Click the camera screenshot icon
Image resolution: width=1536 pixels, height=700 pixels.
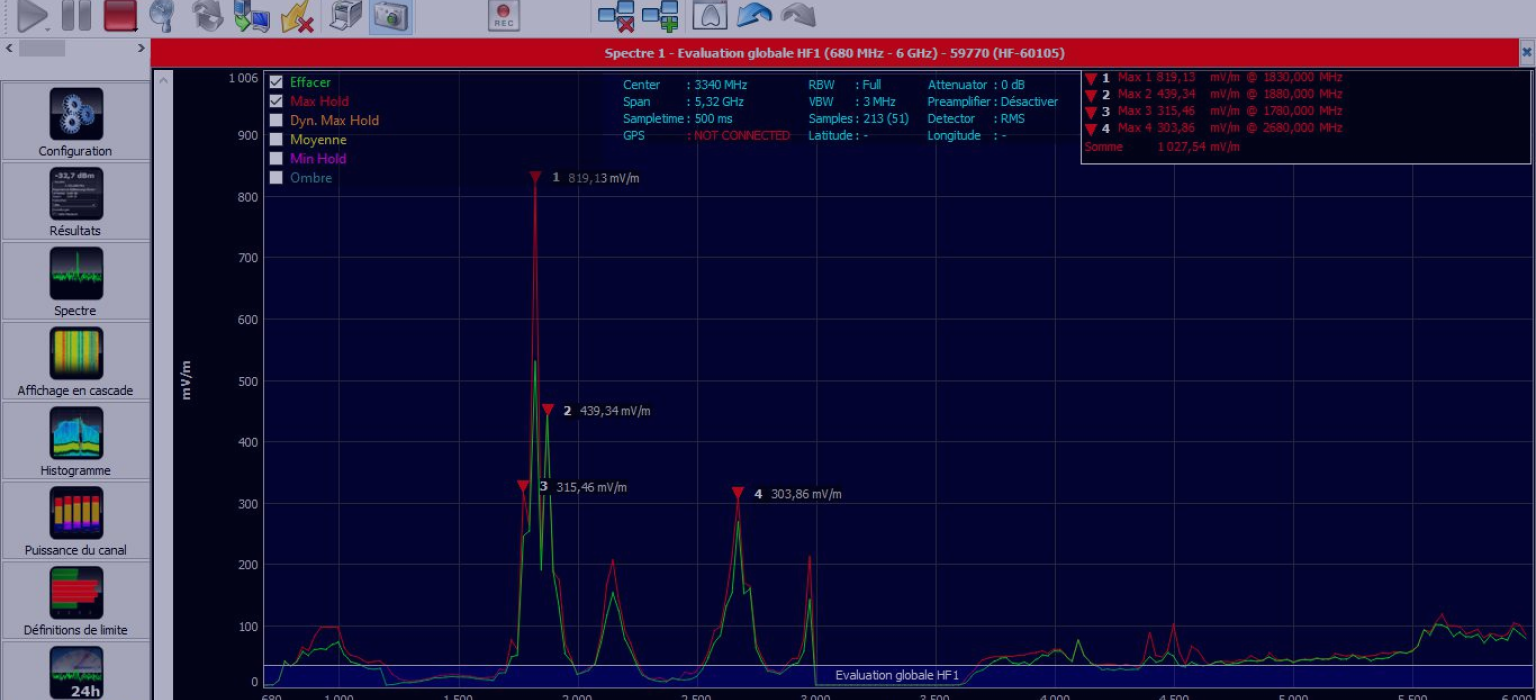pos(391,15)
